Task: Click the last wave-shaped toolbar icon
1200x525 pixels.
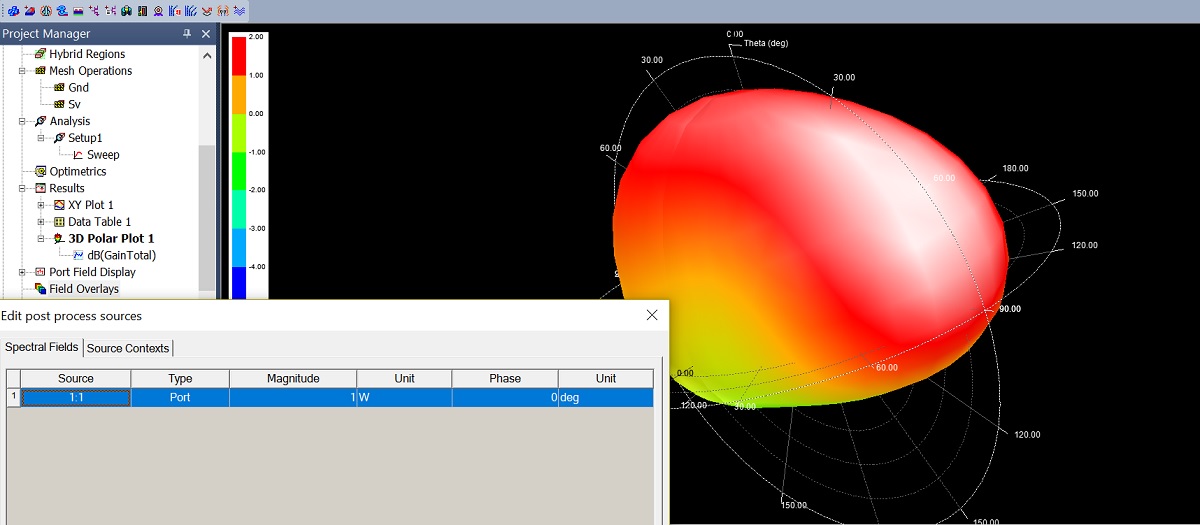Action: [240, 11]
